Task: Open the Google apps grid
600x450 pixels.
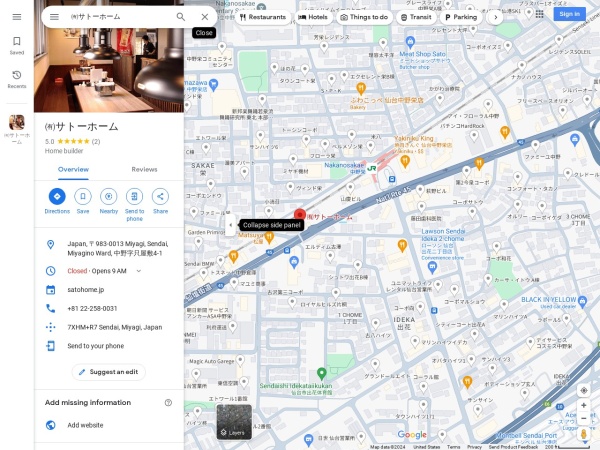Action: point(539,14)
